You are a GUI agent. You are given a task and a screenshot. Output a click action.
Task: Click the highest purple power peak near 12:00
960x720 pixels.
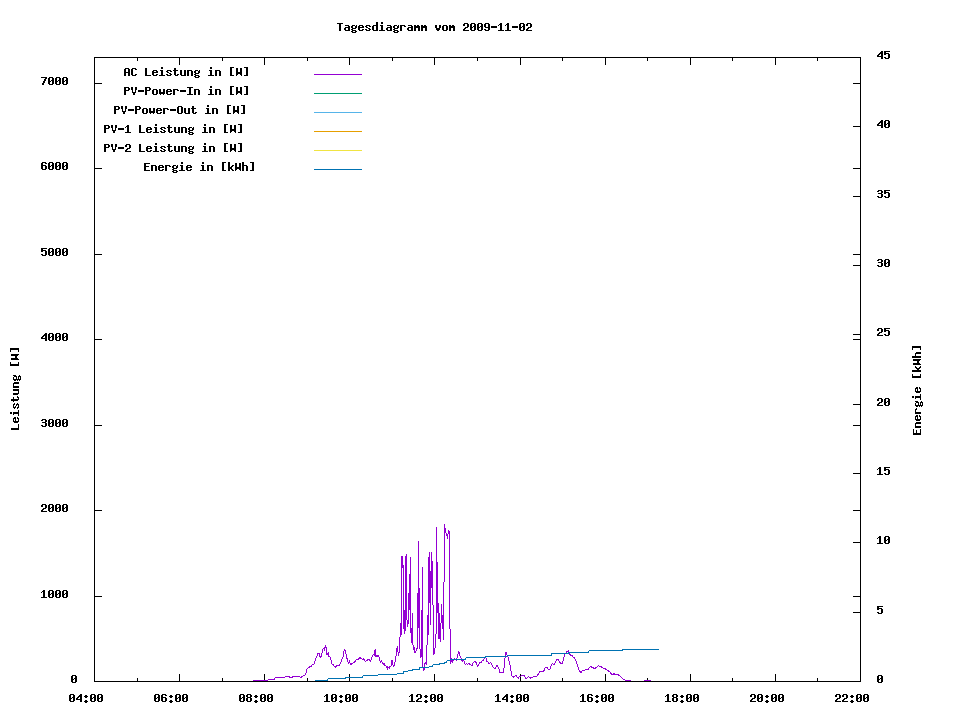(445, 526)
